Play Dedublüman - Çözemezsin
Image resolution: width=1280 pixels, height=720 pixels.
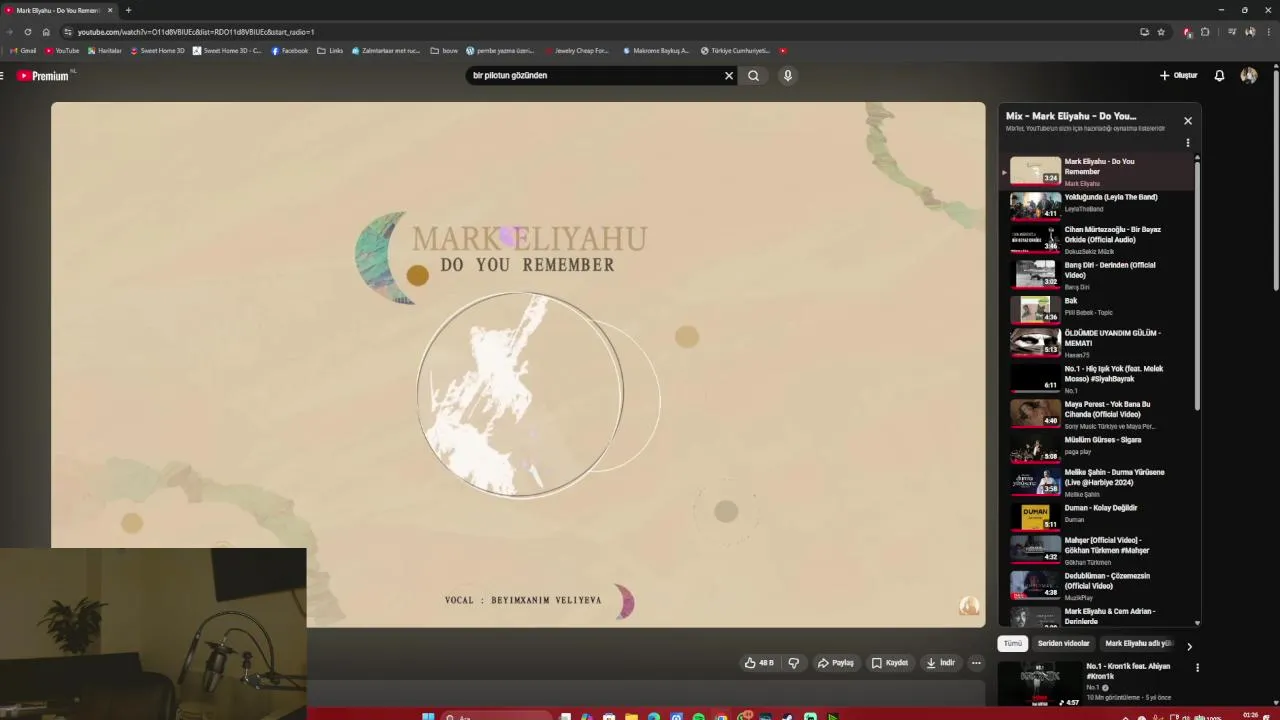pos(1098,586)
